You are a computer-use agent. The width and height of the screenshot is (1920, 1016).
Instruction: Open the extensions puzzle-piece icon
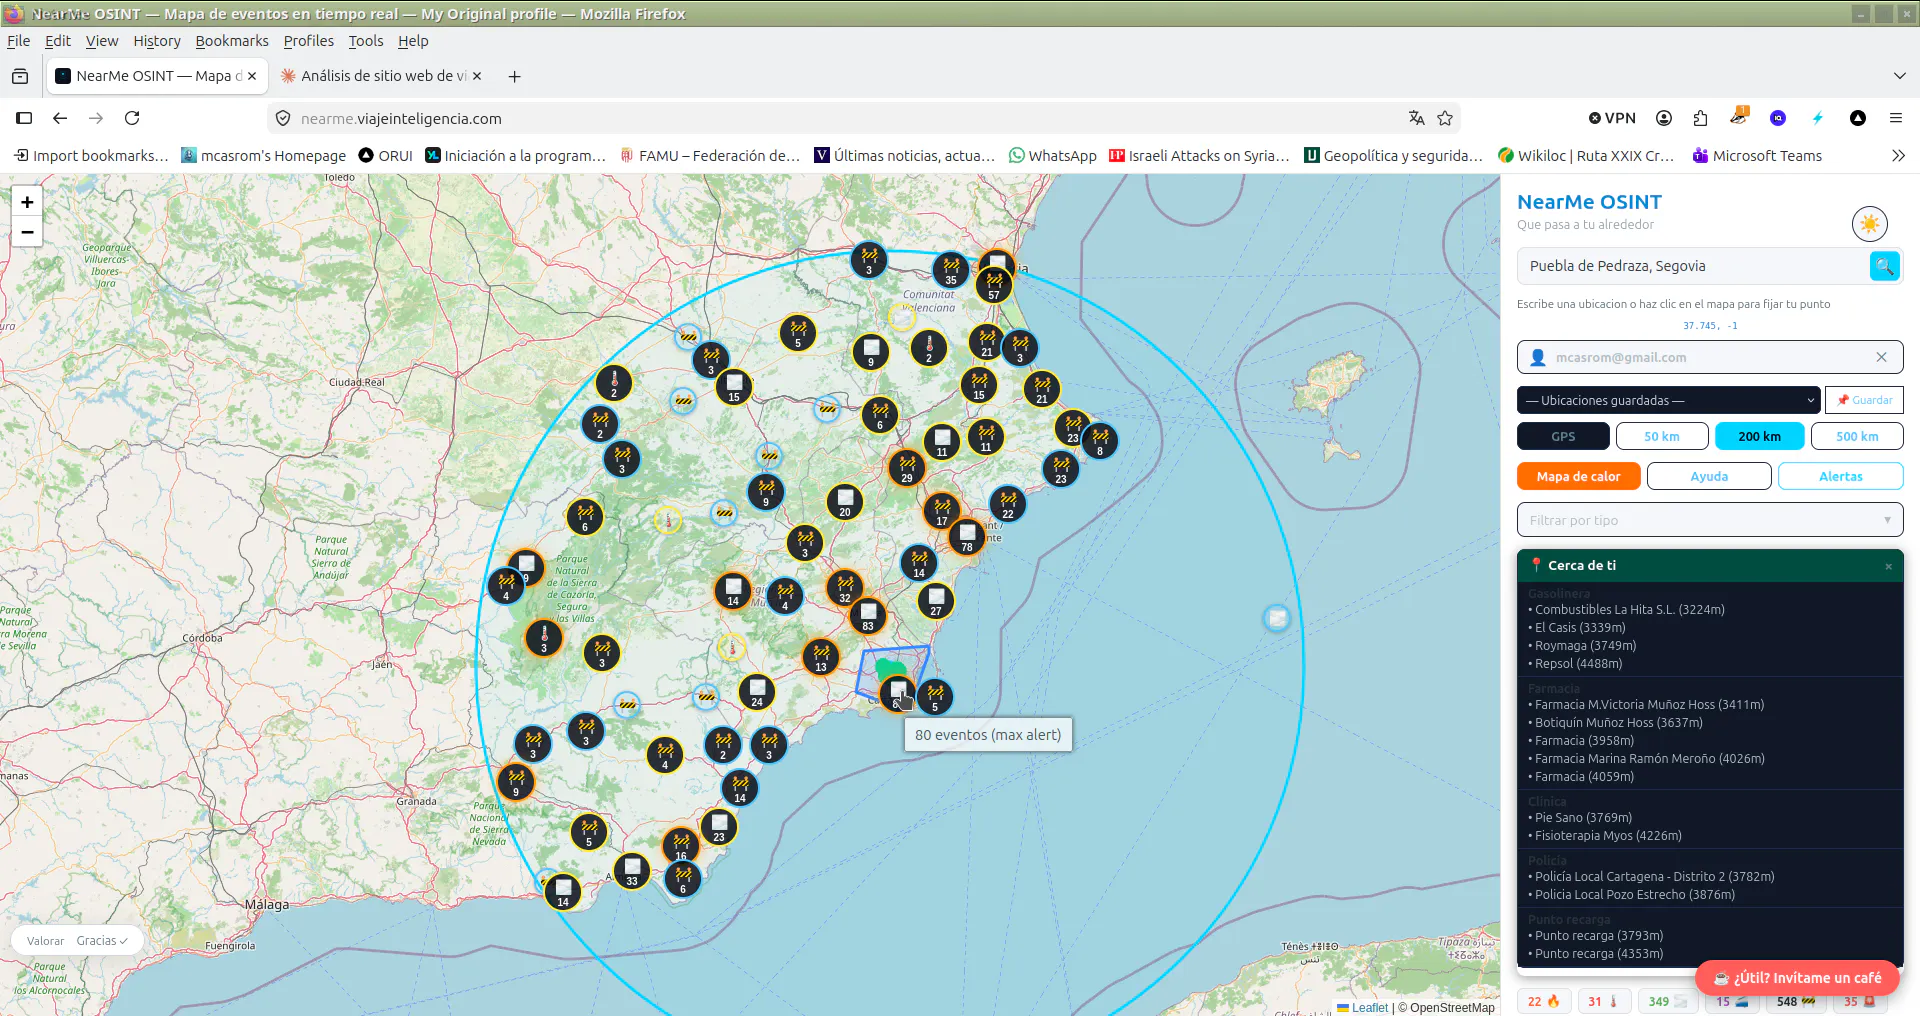click(x=1701, y=118)
